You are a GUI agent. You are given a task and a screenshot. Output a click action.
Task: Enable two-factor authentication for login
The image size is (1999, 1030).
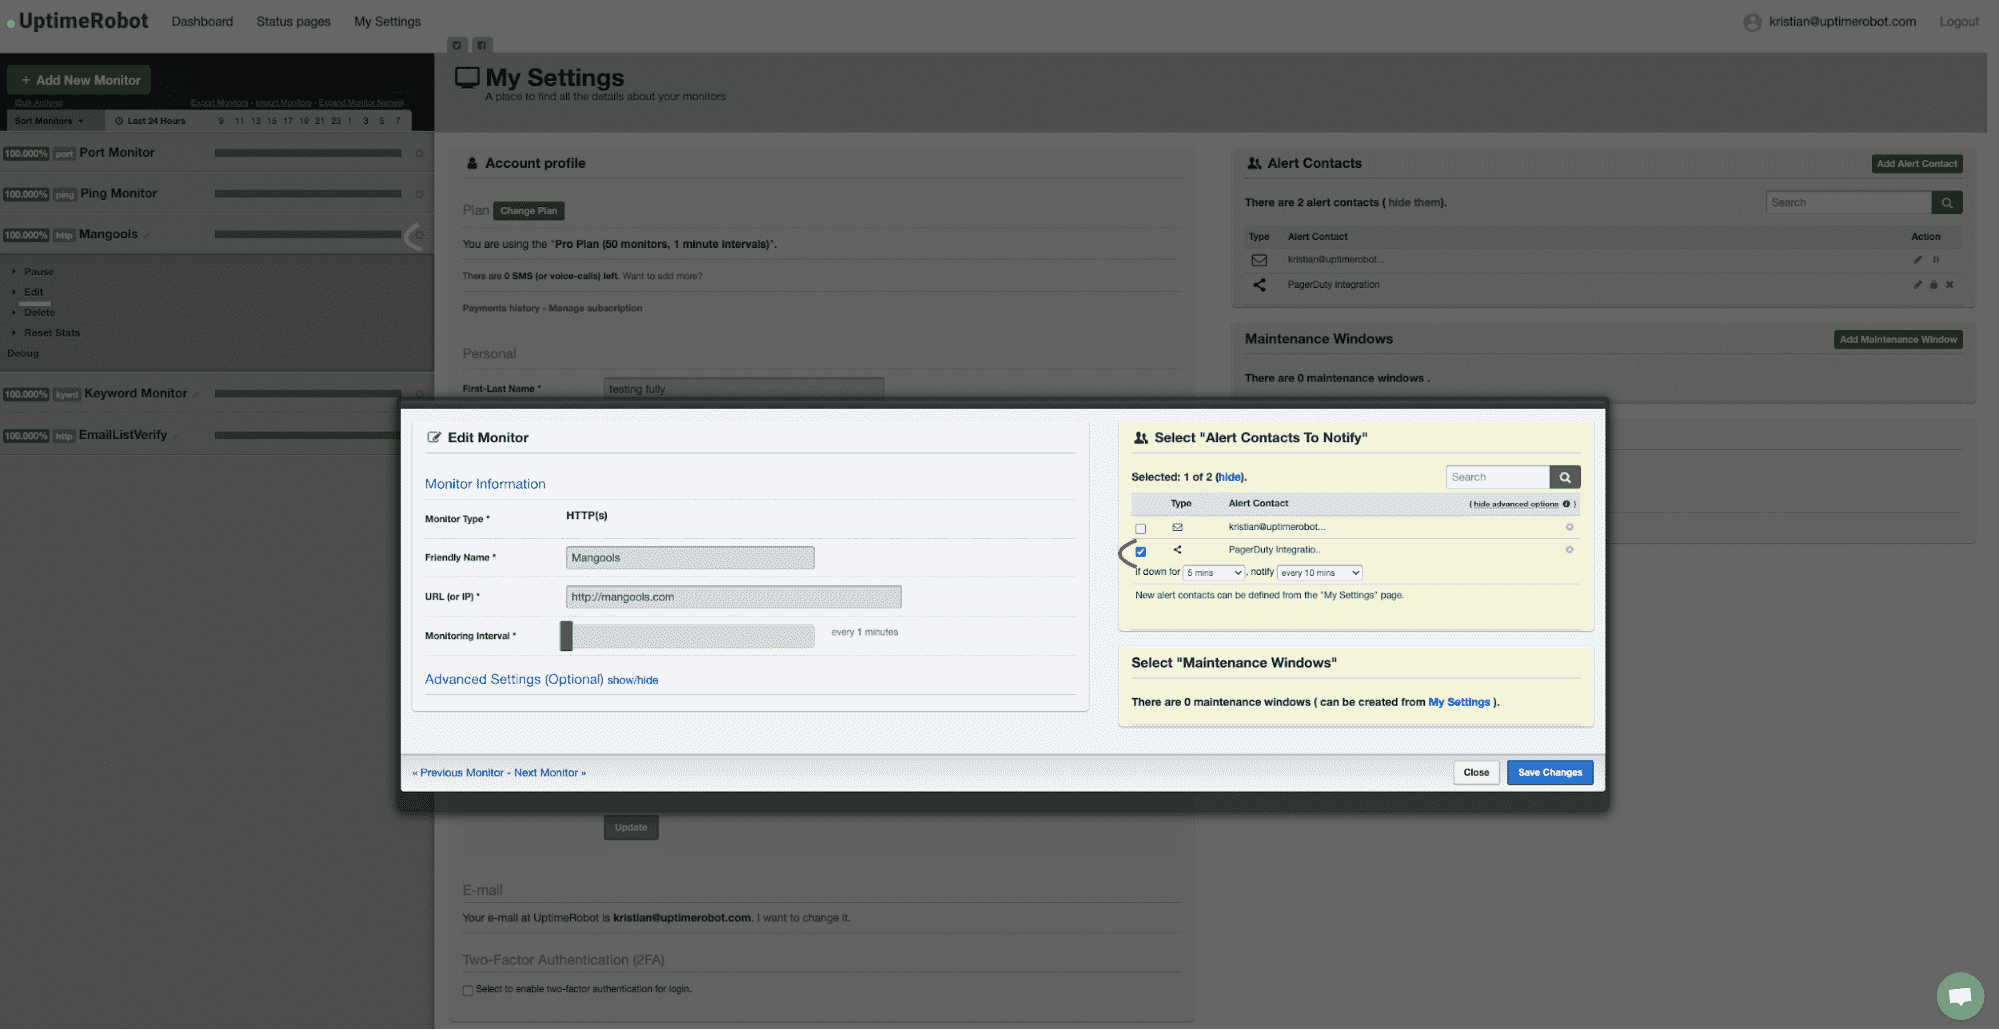point(467,989)
